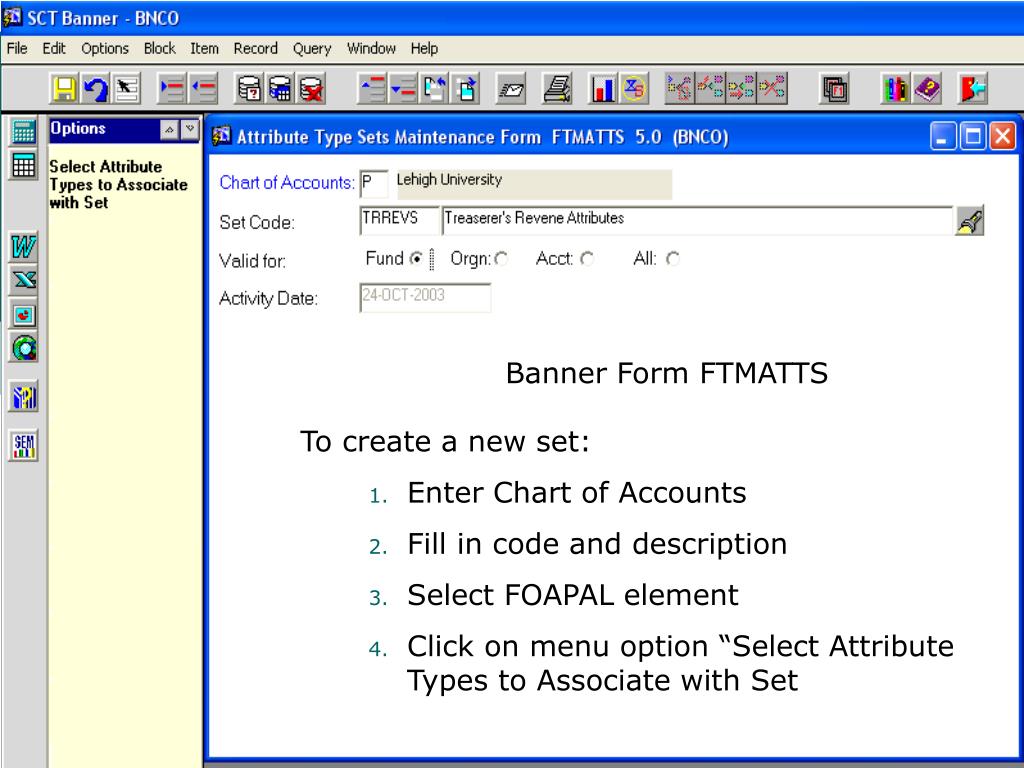Click the Select toolbar icon with cursor
Screen dimensions: 1024x768
[x=127, y=89]
